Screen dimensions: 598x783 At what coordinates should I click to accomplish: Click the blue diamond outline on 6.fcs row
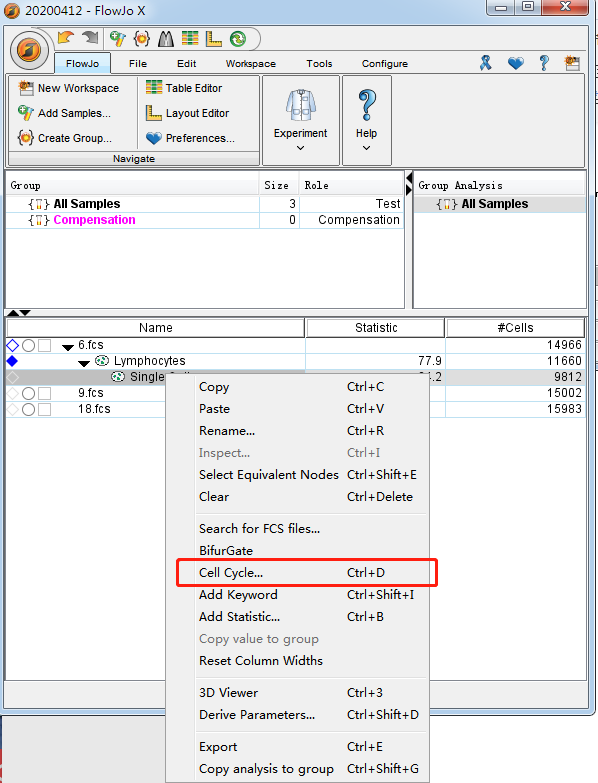pyautogui.click(x=12, y=345)
